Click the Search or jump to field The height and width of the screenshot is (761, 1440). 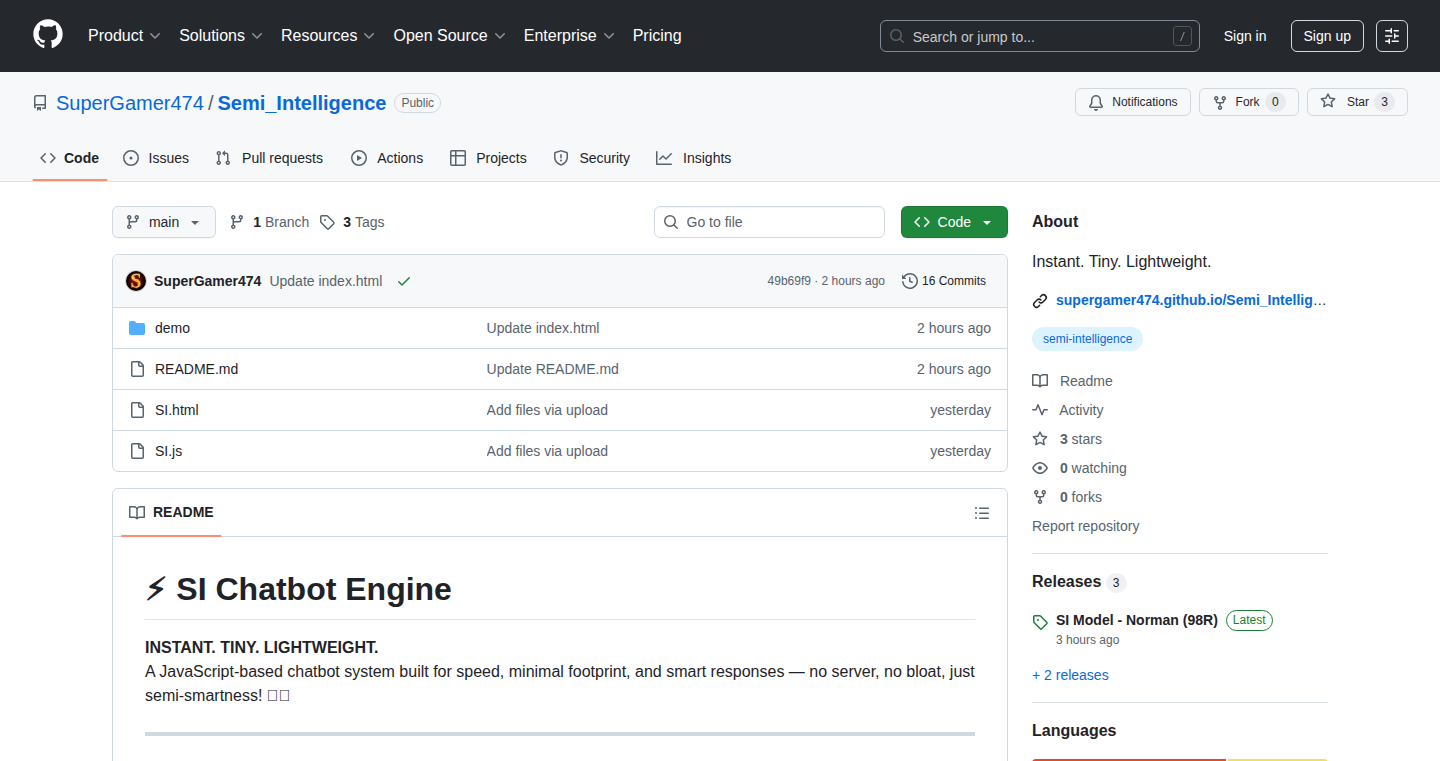click(x=1040, y=36)
